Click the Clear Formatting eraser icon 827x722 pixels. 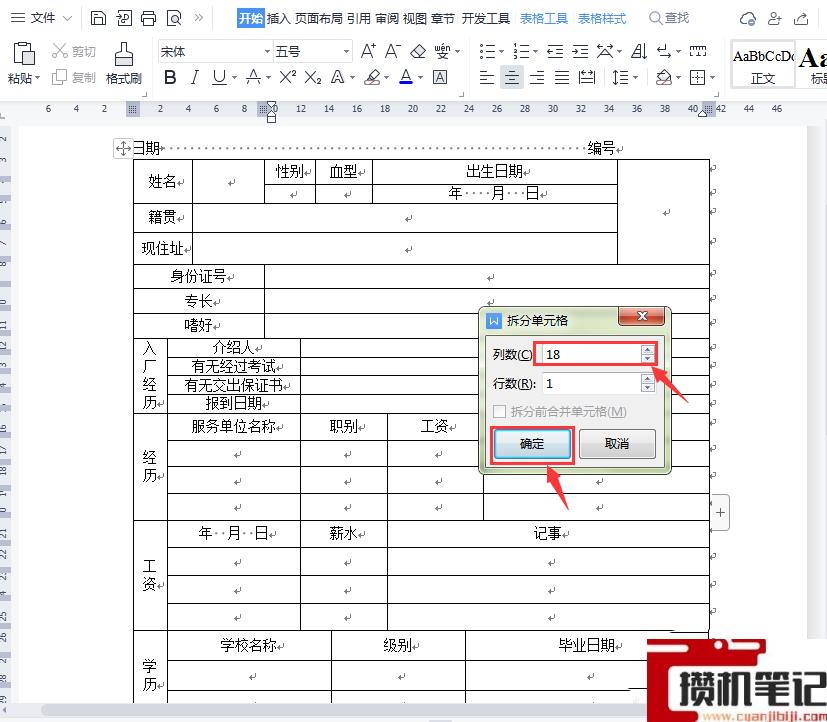[418, 51]
